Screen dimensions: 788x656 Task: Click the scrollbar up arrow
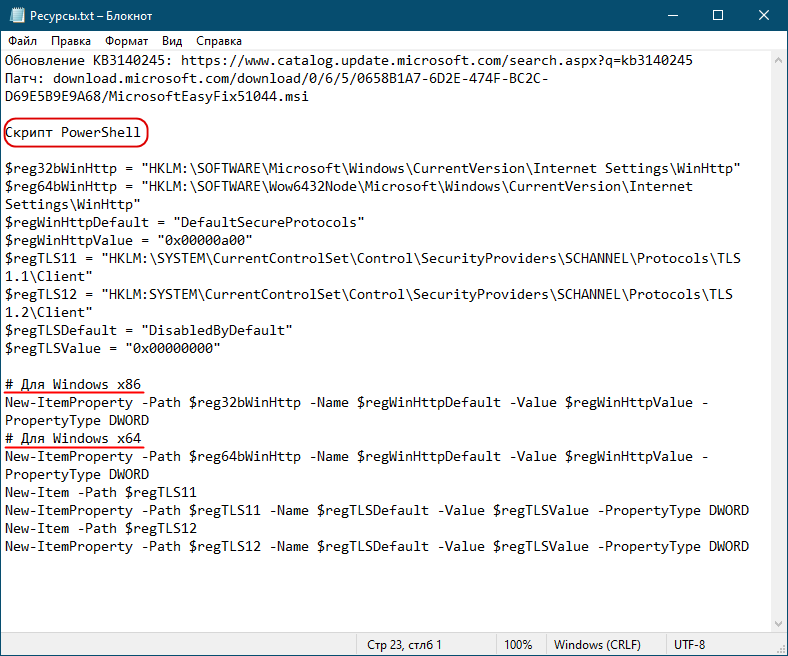(778, 60)
